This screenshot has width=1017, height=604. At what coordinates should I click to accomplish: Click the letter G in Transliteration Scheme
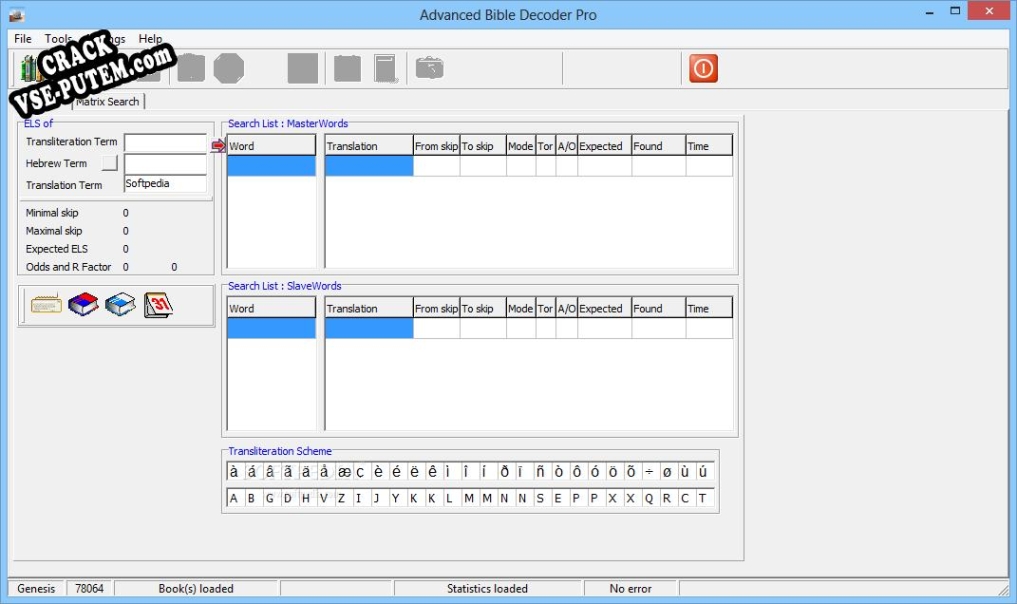click(x=269, y=498)
